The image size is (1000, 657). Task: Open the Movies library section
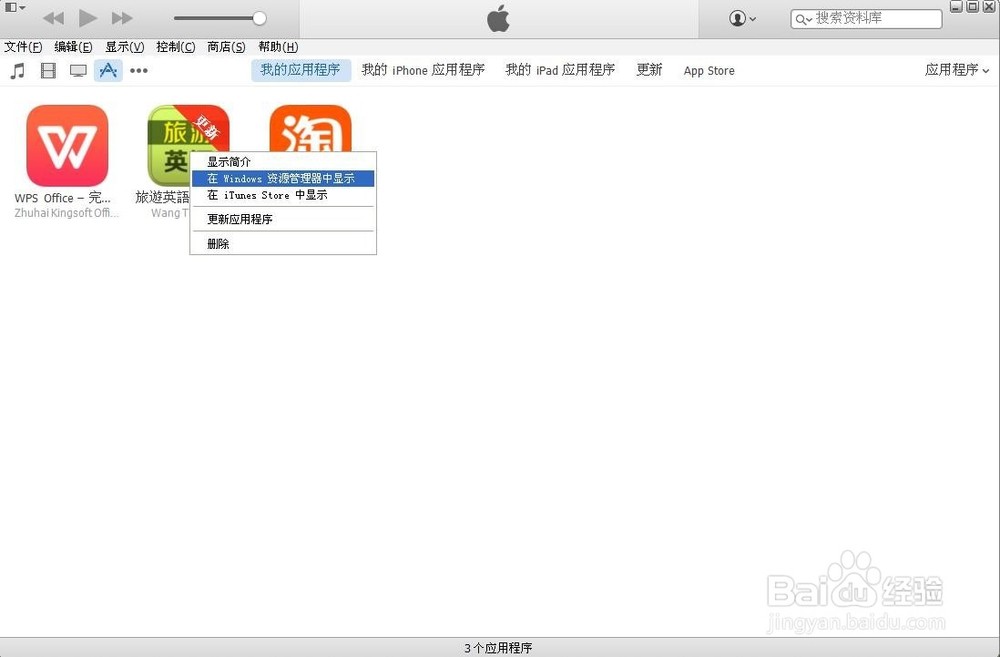click(x=47, y=70)
